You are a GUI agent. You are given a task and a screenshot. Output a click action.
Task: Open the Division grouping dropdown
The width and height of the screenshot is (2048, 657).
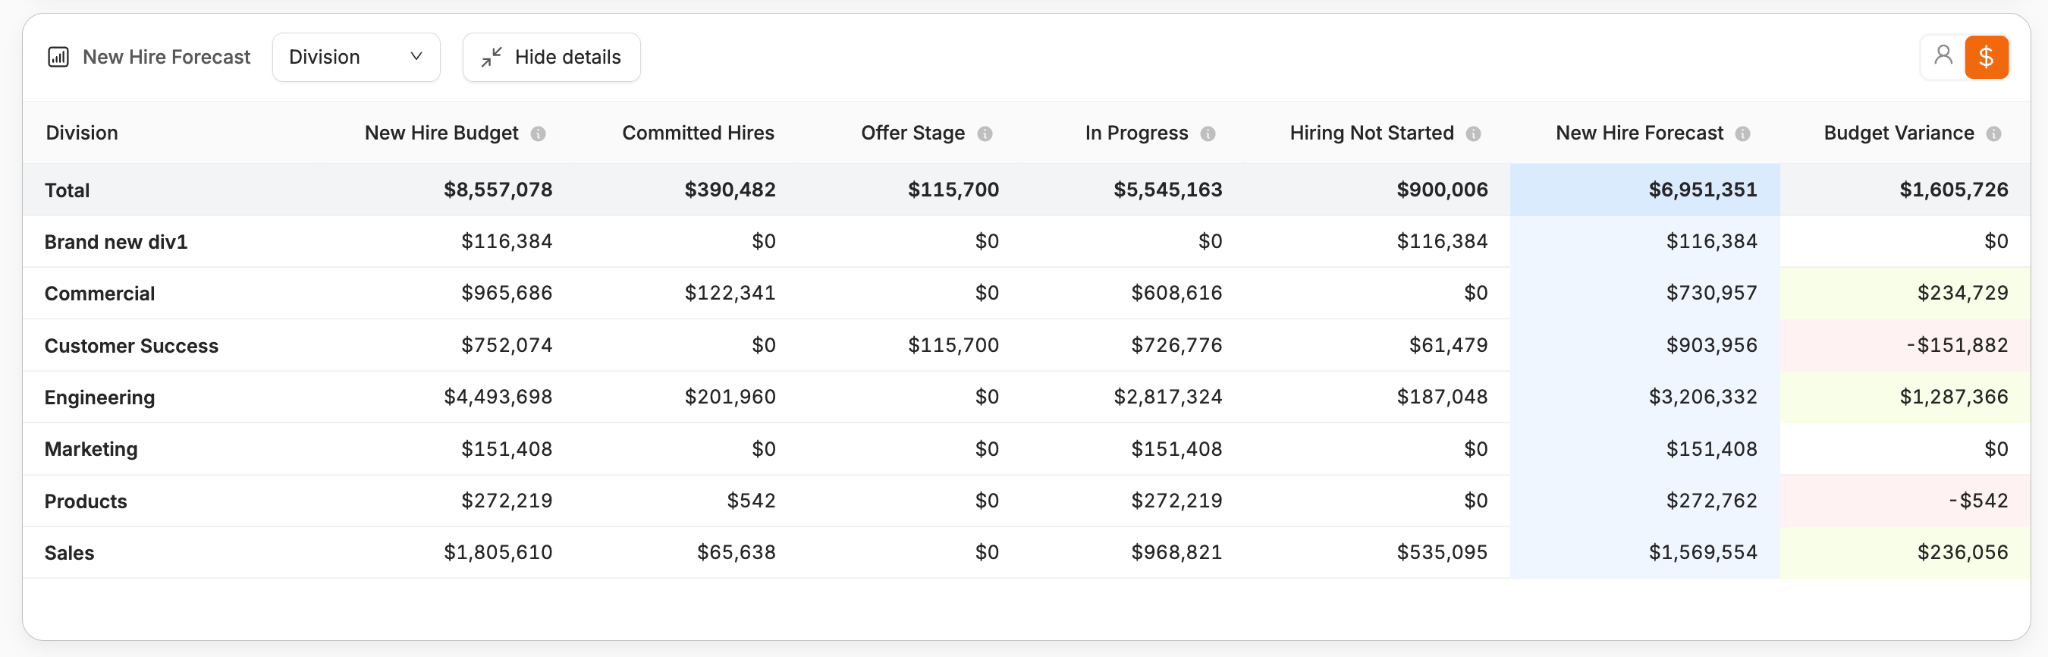pyautogui.click(x=355, y=57)
